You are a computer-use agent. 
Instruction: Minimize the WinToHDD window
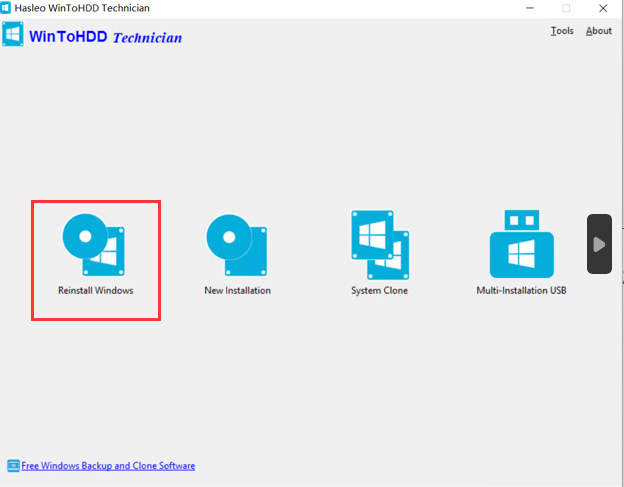530,8
